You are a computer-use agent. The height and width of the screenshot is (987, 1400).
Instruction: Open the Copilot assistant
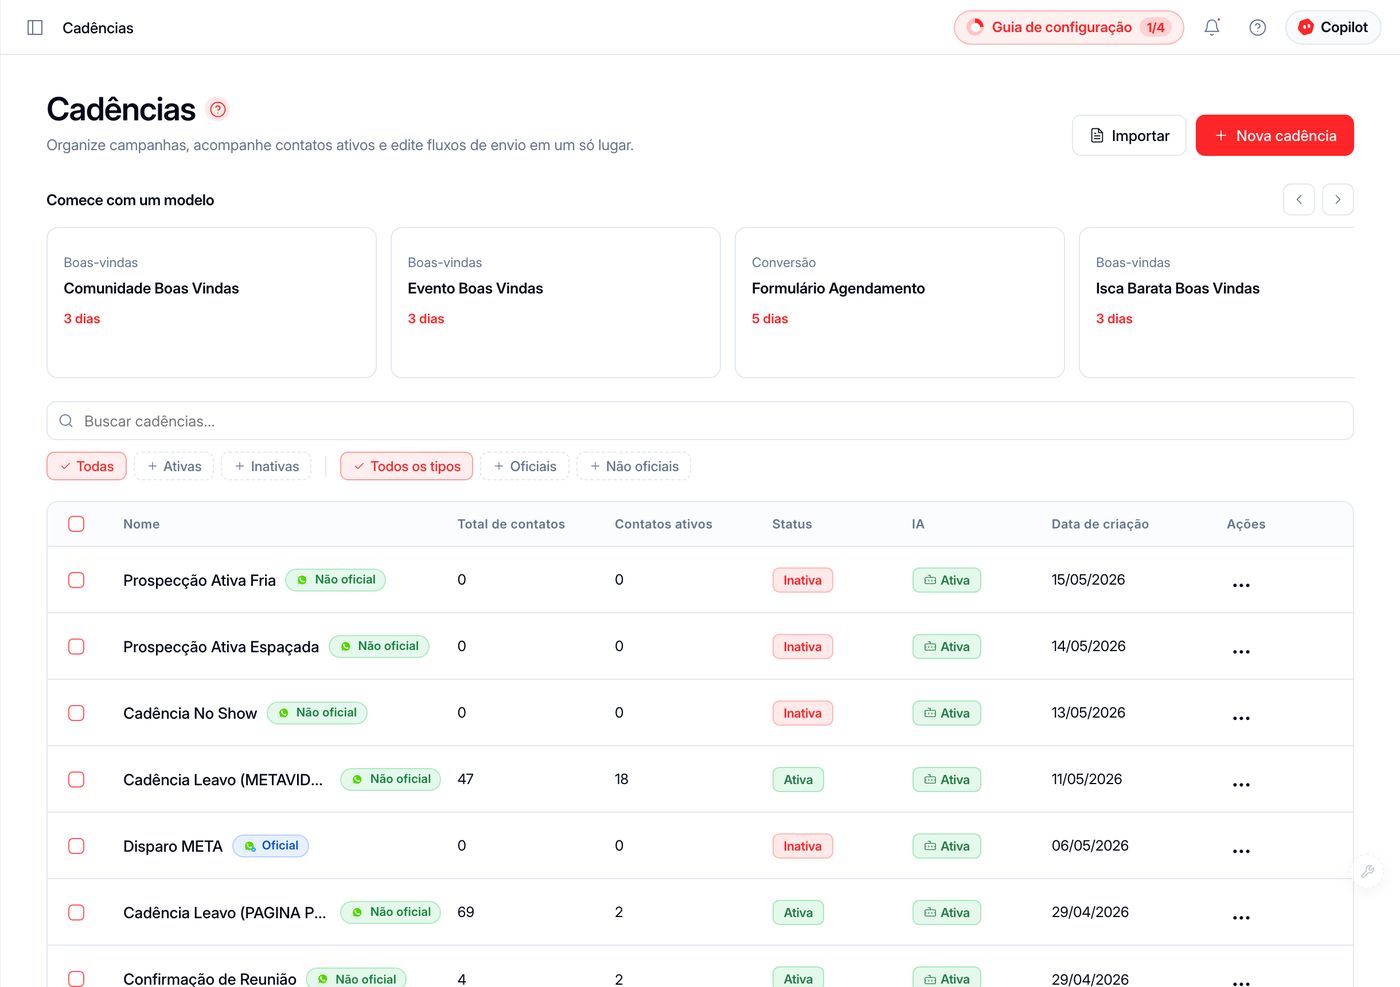(x=1333, y=28)
